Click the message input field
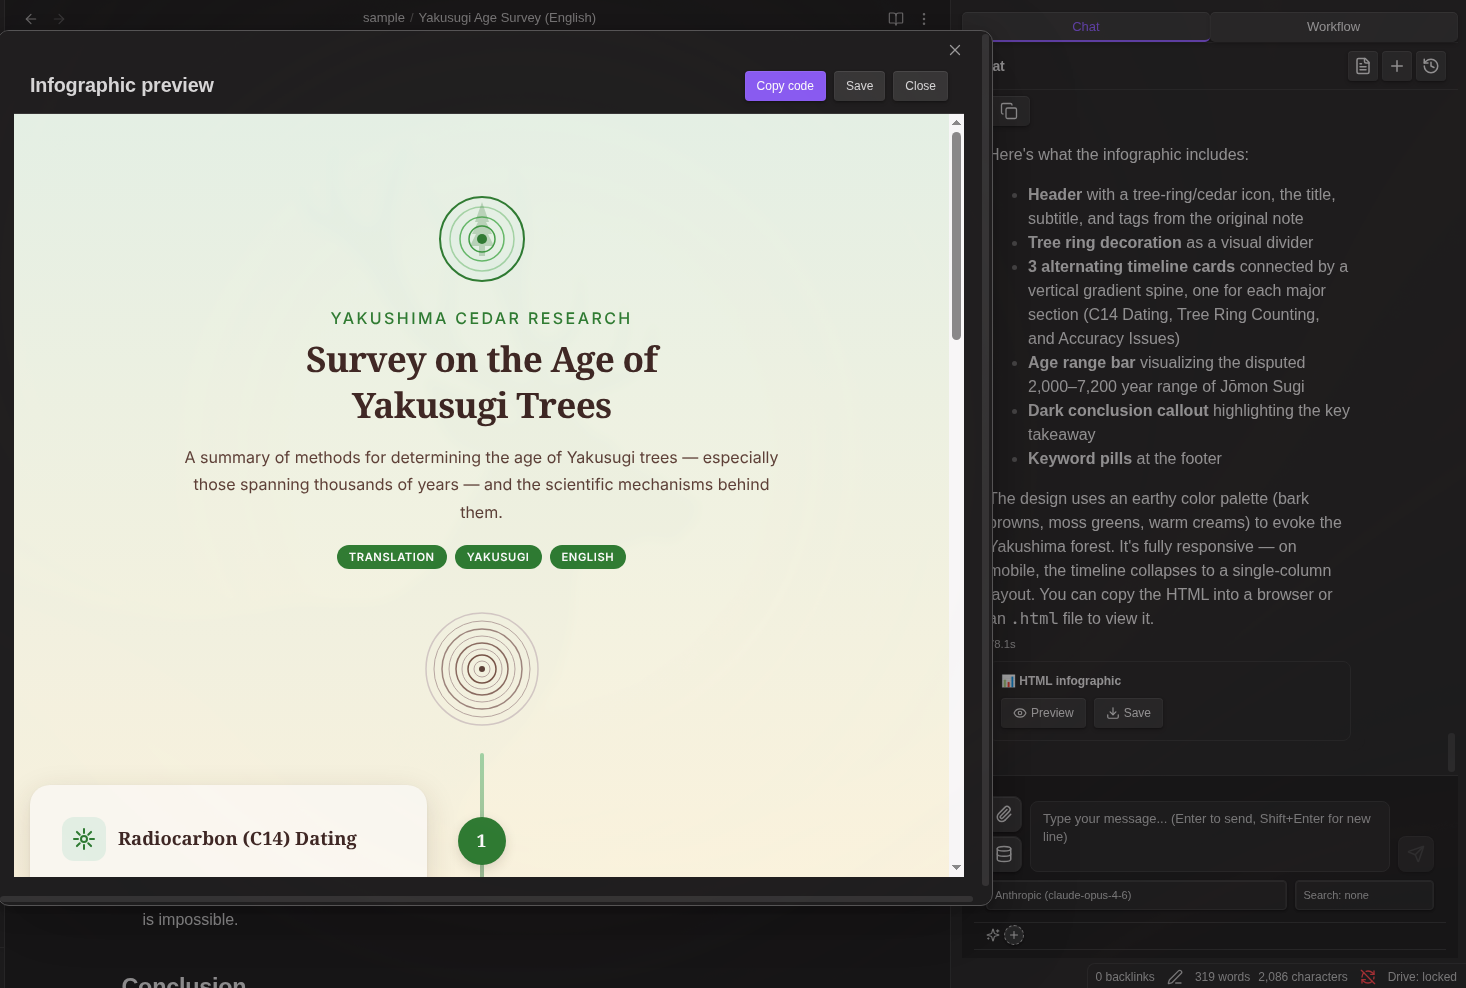1466x988 pixels. [x=1209, y=836]
